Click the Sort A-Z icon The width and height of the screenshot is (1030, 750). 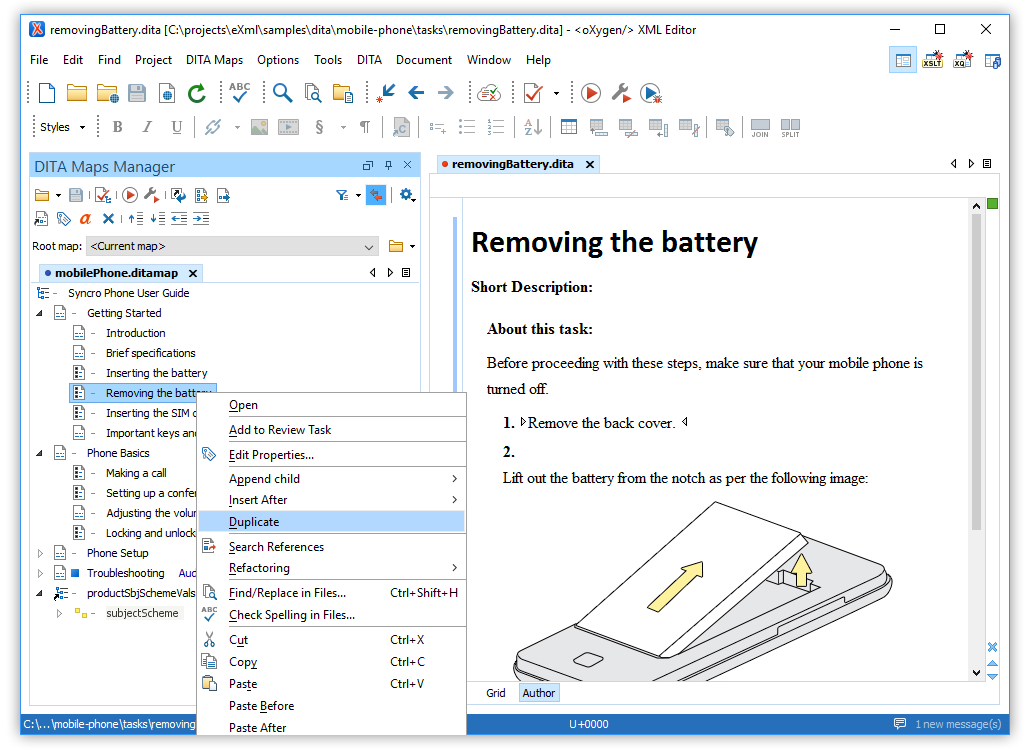click(x=533, y=127)
